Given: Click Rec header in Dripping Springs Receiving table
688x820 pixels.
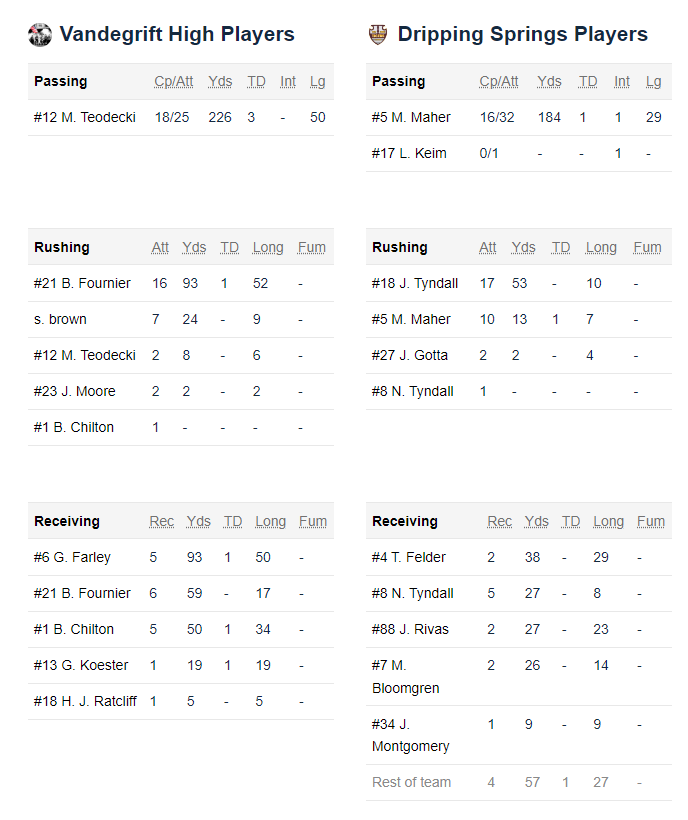Looking at the screenshot, I should coord(499,521).
